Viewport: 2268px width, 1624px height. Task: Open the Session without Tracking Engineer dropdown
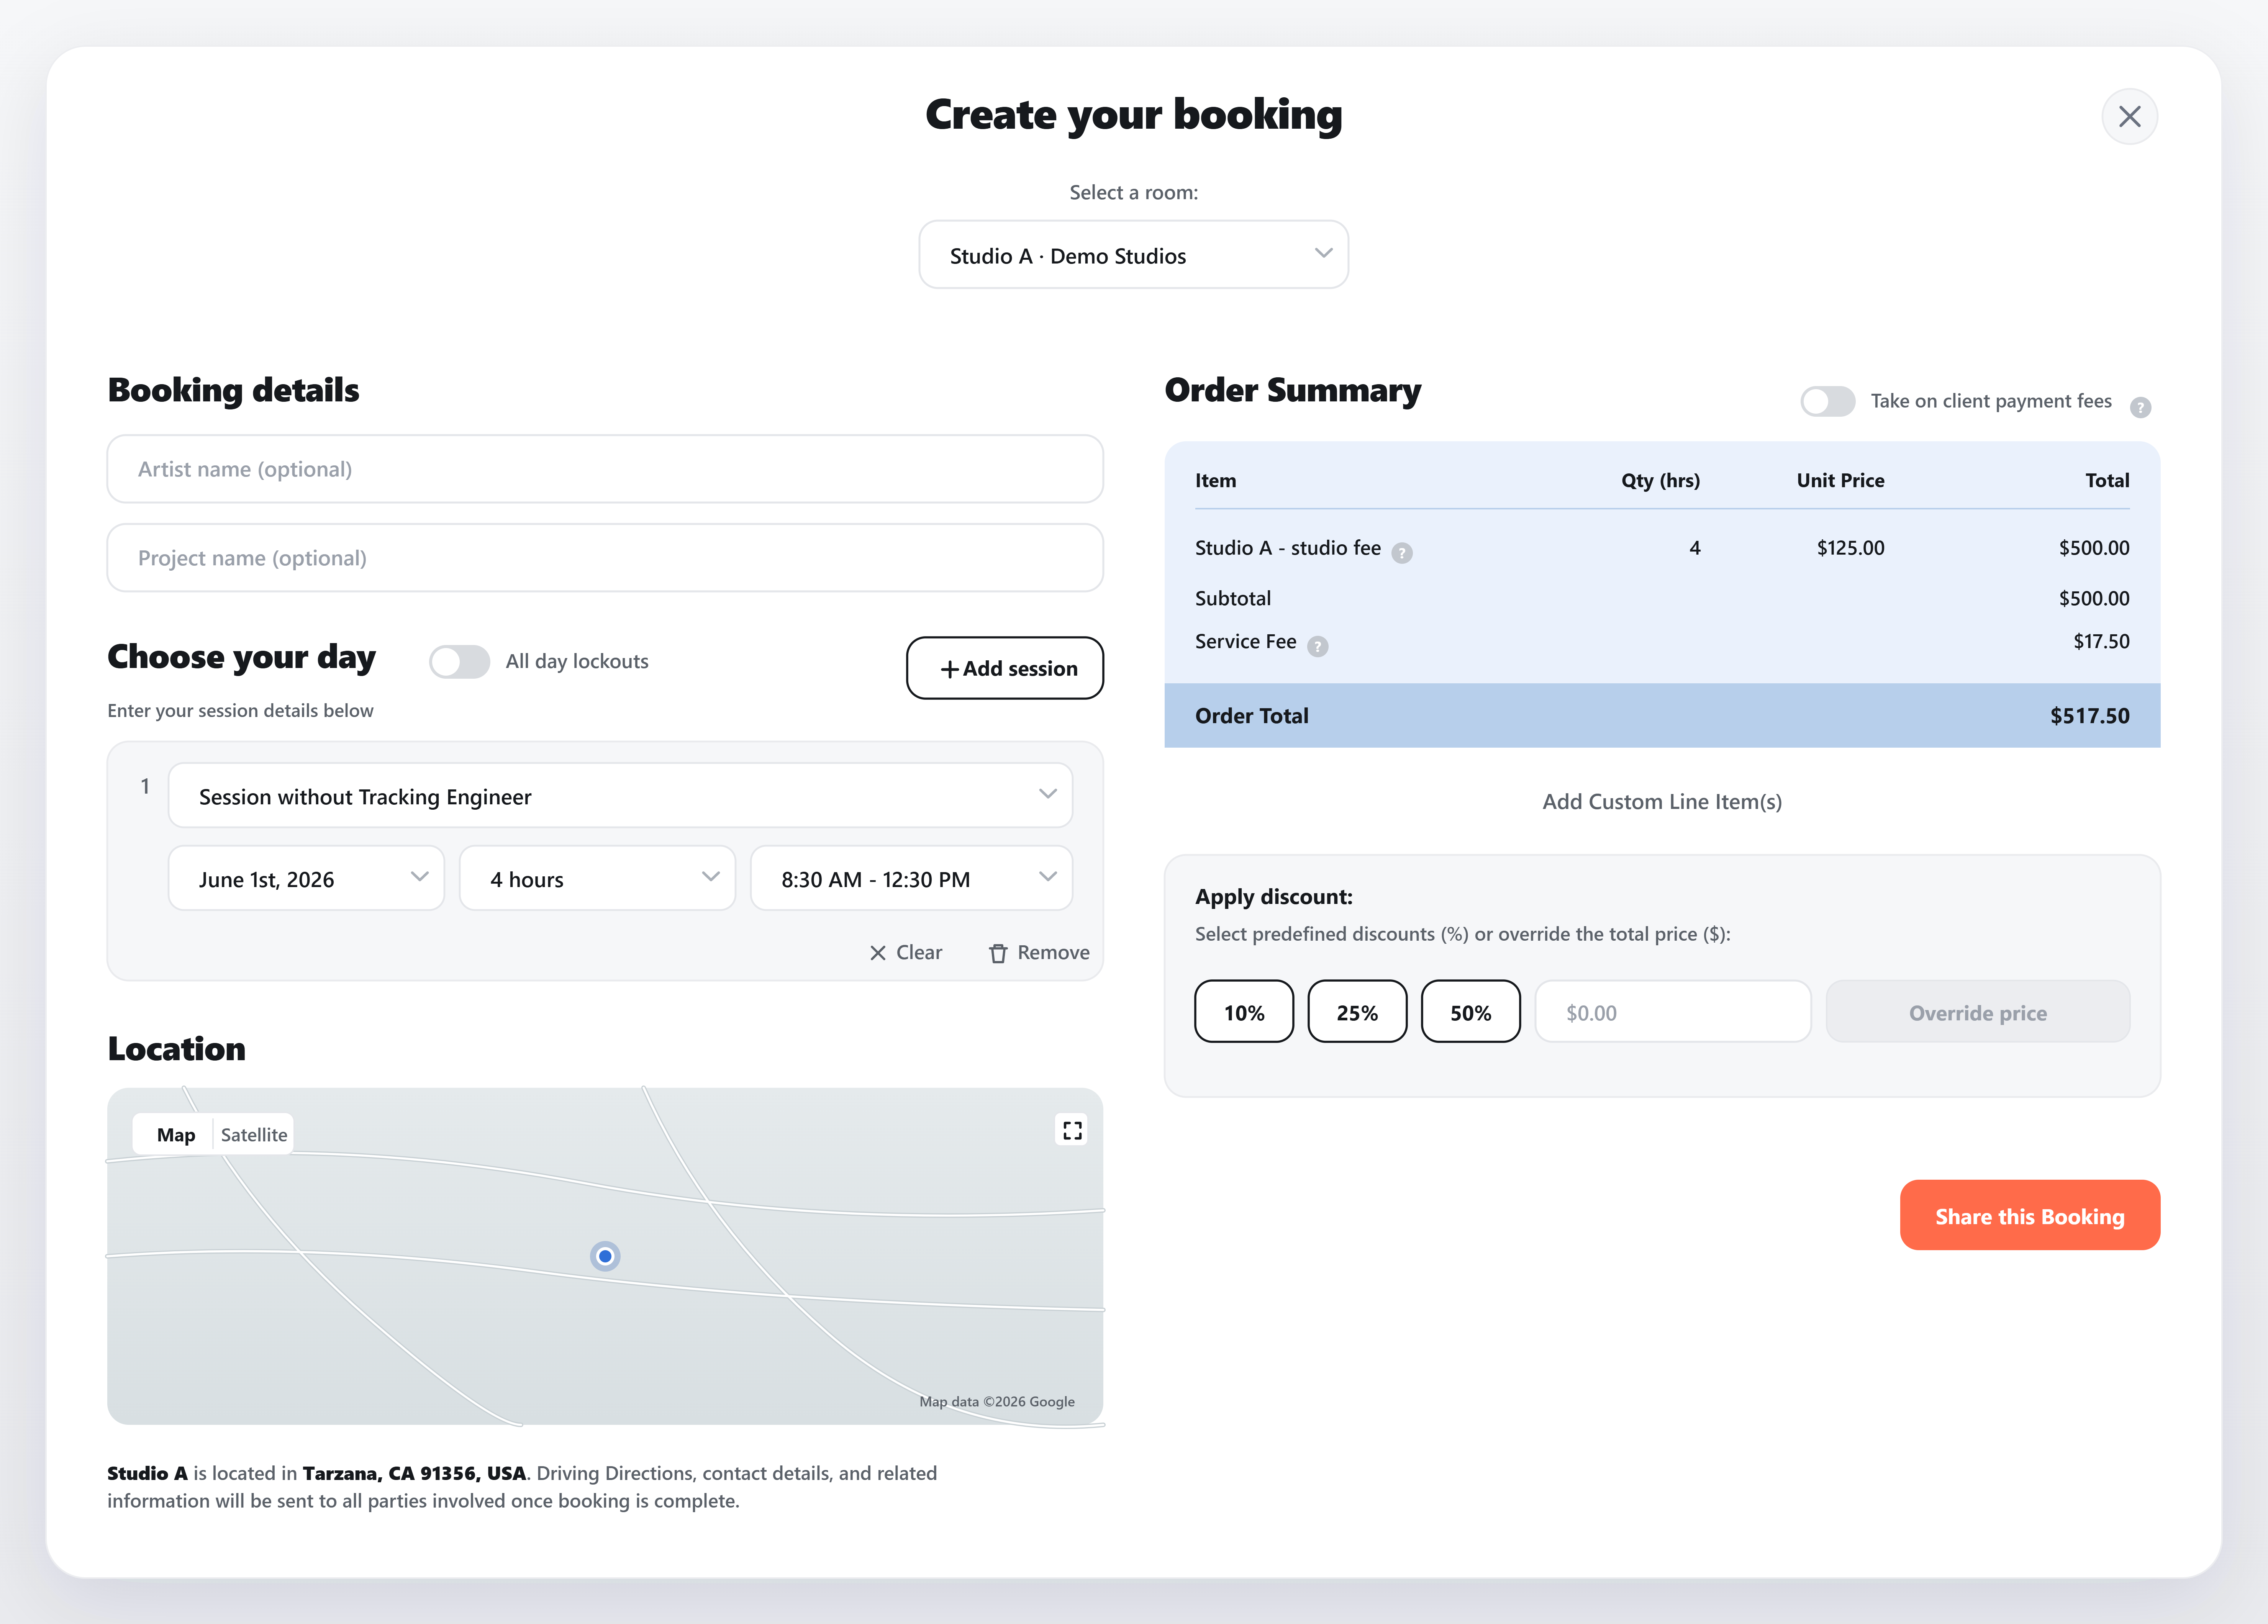pyautogui.click(x=620, y=796)
